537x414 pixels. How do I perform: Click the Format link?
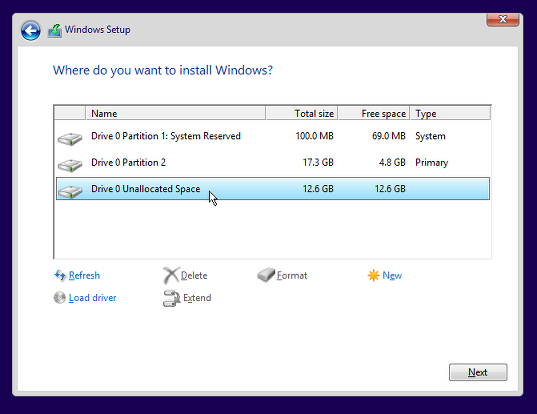click(x=292, y=275)
